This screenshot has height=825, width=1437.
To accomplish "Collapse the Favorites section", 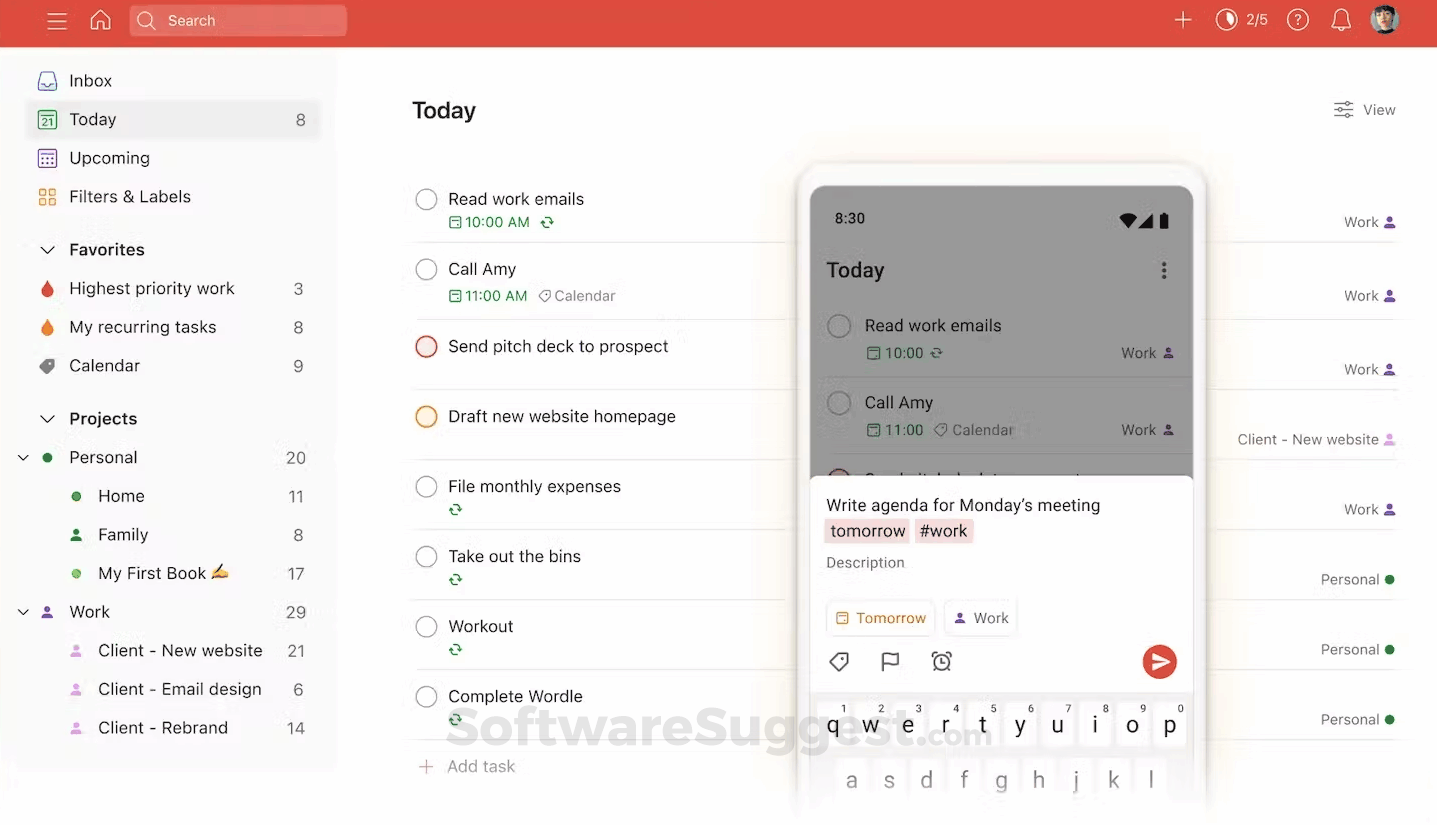I will coord(46,249).
